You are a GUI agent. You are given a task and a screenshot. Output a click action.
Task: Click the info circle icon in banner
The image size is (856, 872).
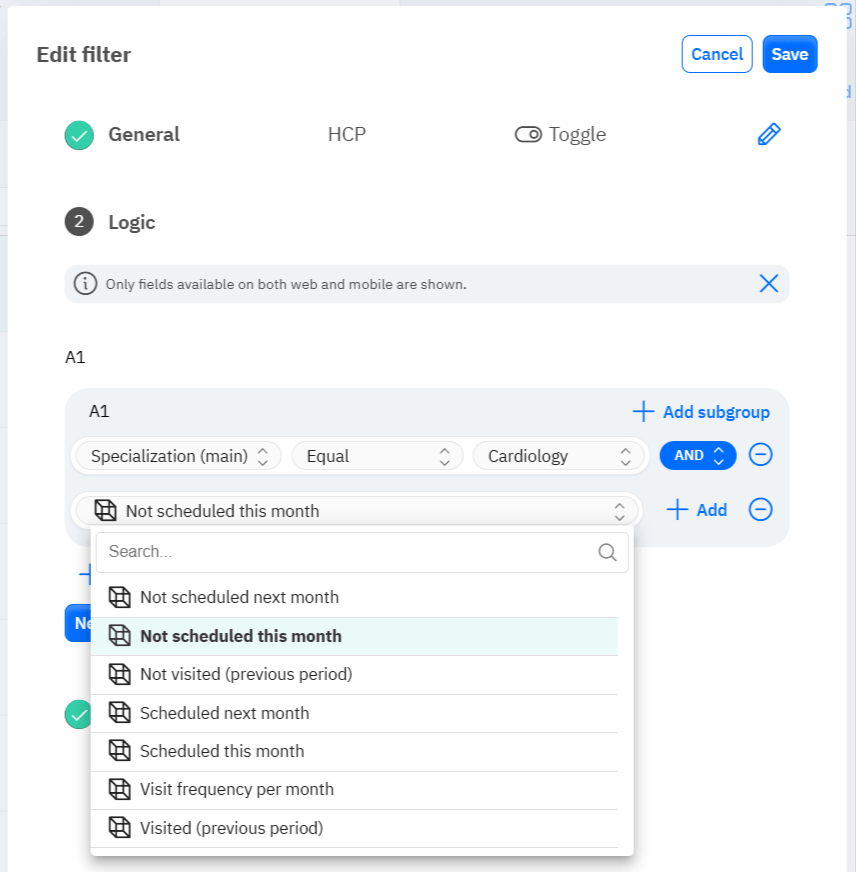coord(85,284)
